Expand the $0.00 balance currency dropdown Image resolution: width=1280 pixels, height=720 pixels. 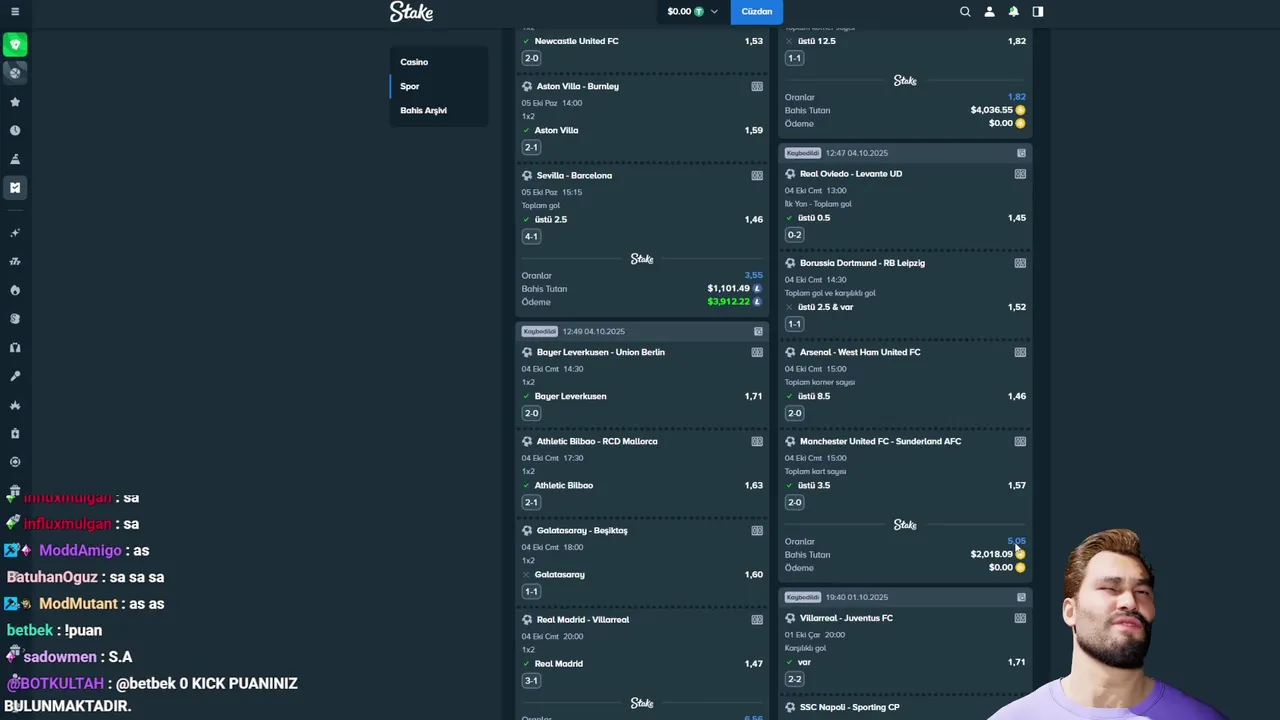point(692,12)
